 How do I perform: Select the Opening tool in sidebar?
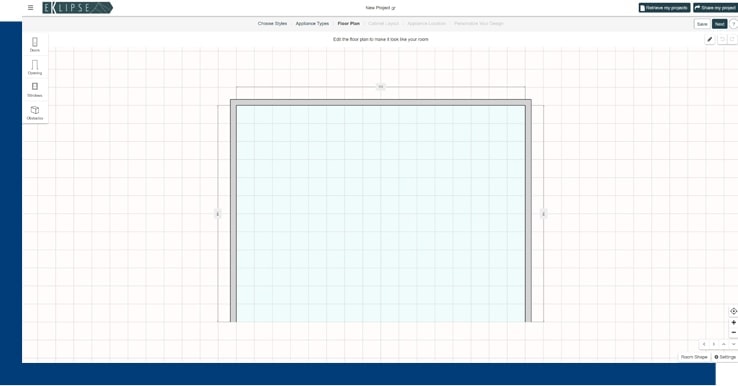[35, 67]
